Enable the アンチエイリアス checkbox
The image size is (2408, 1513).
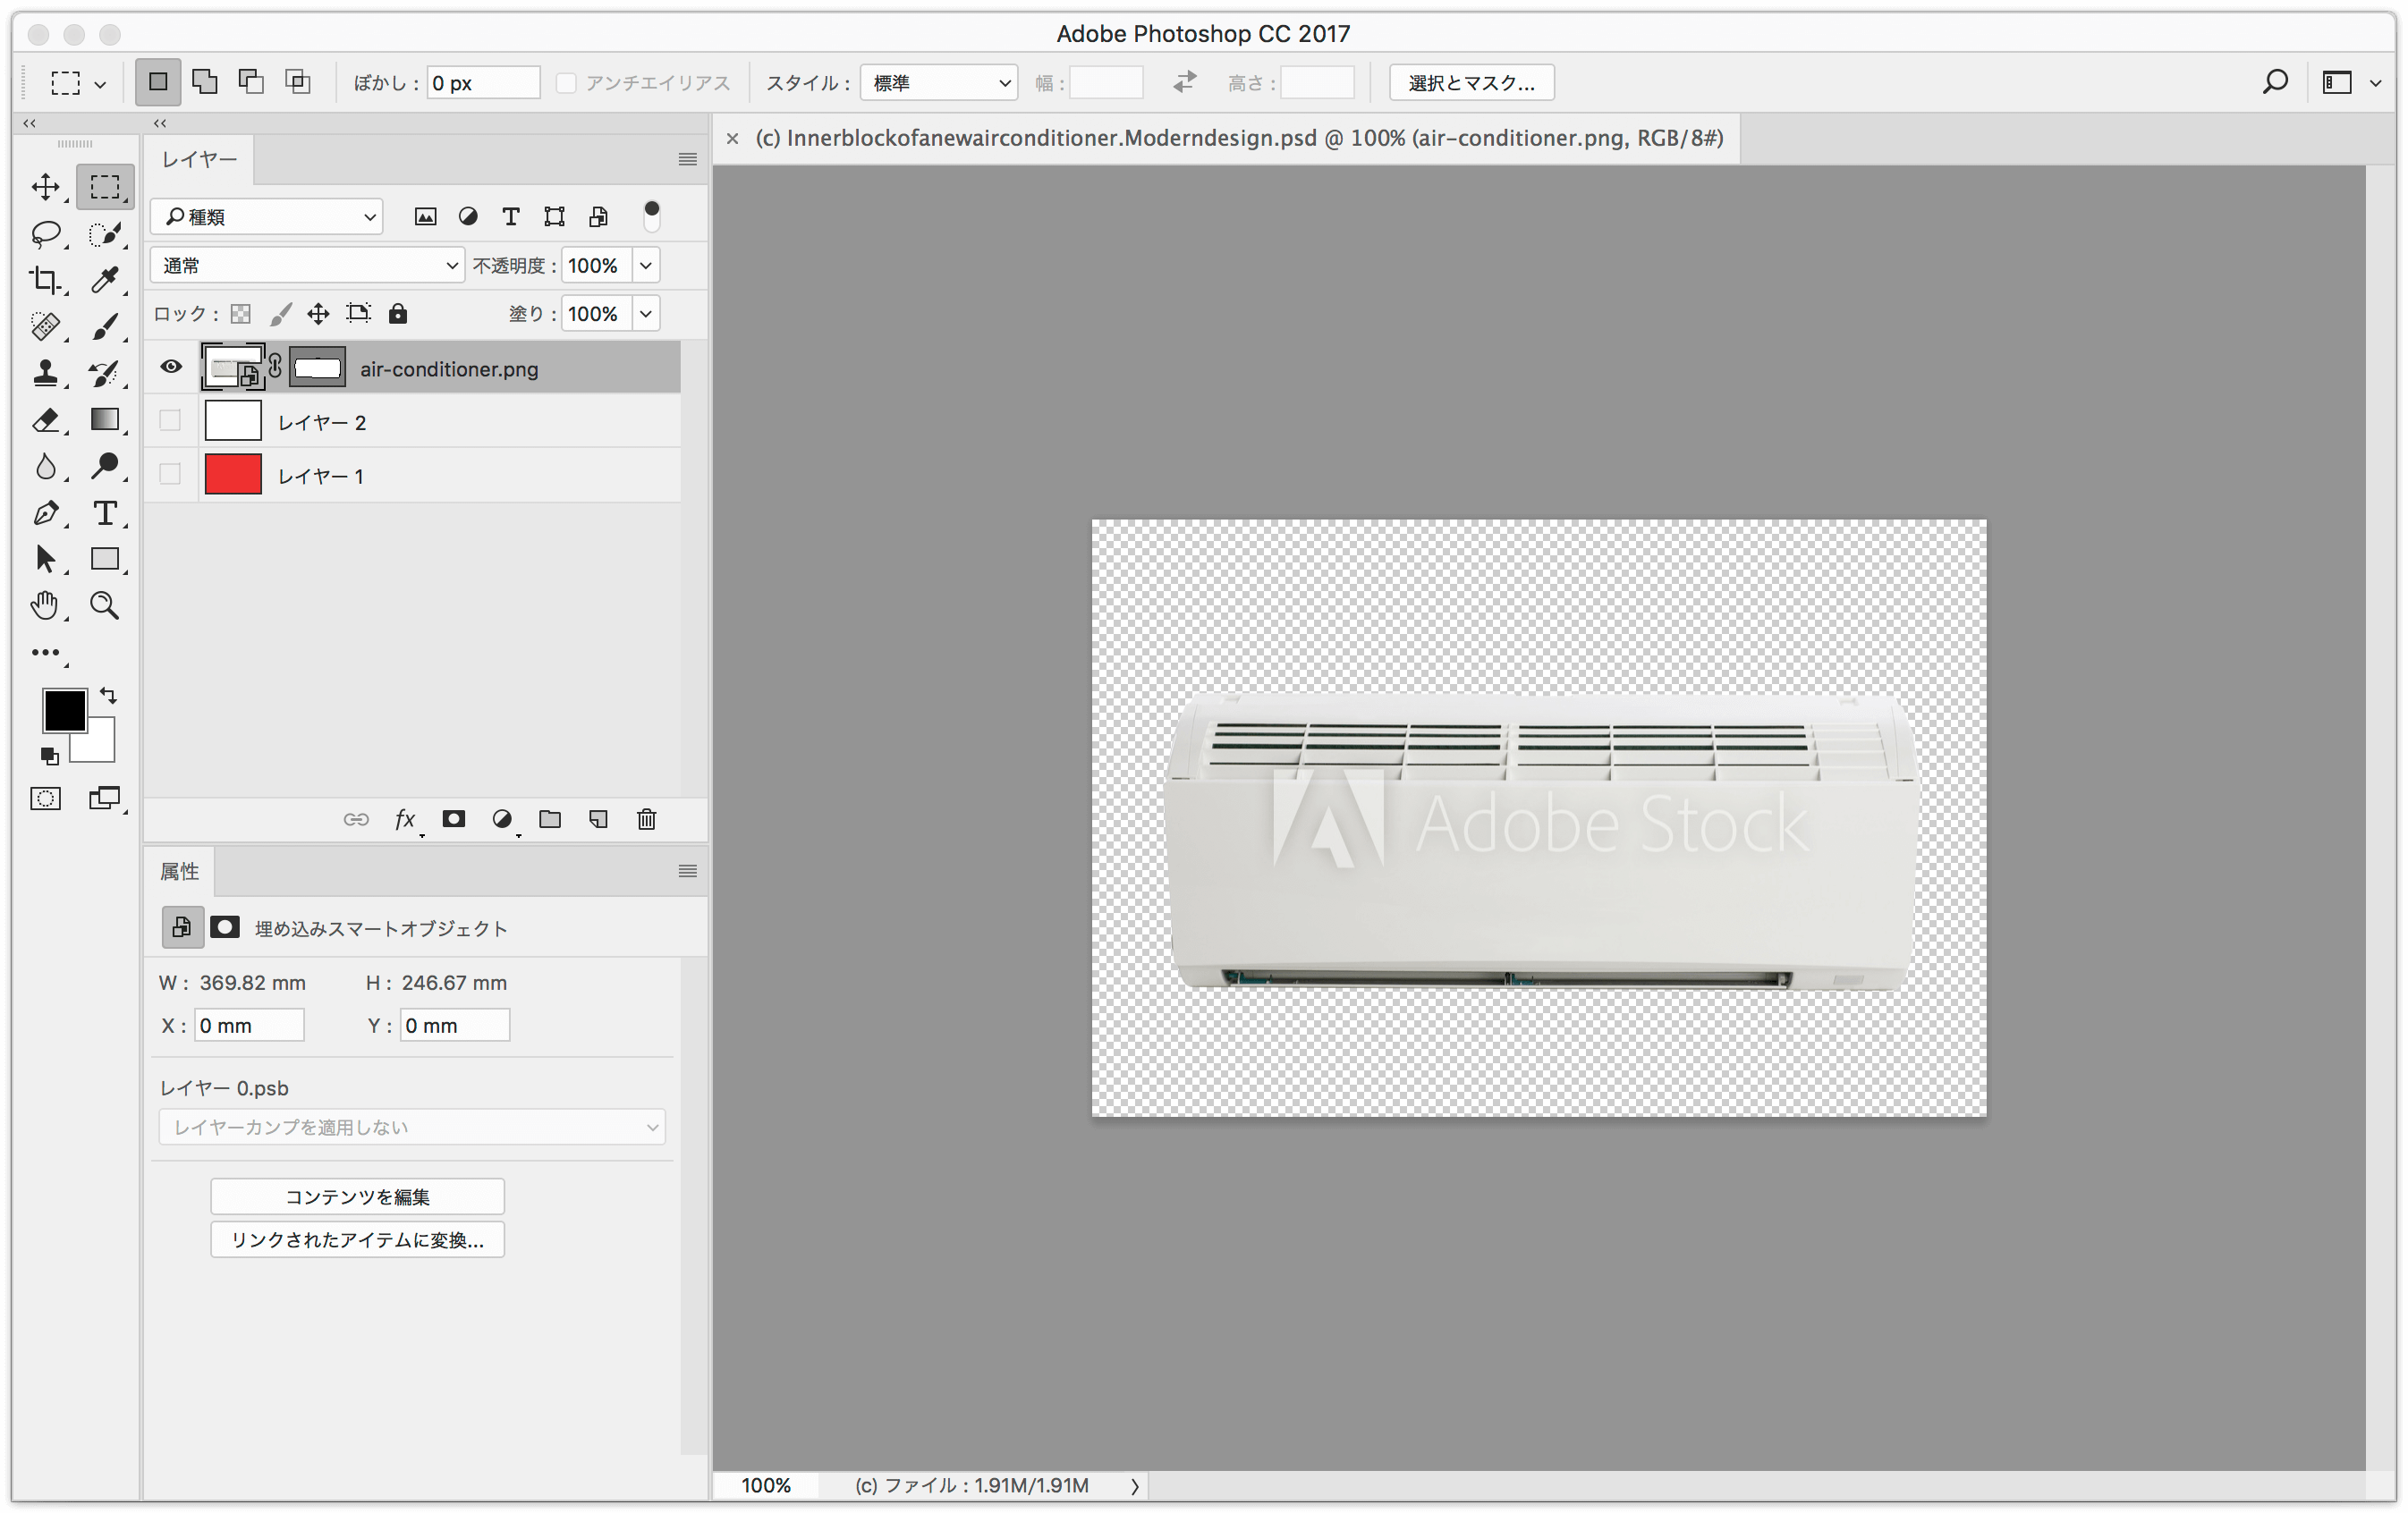[566, 83]
